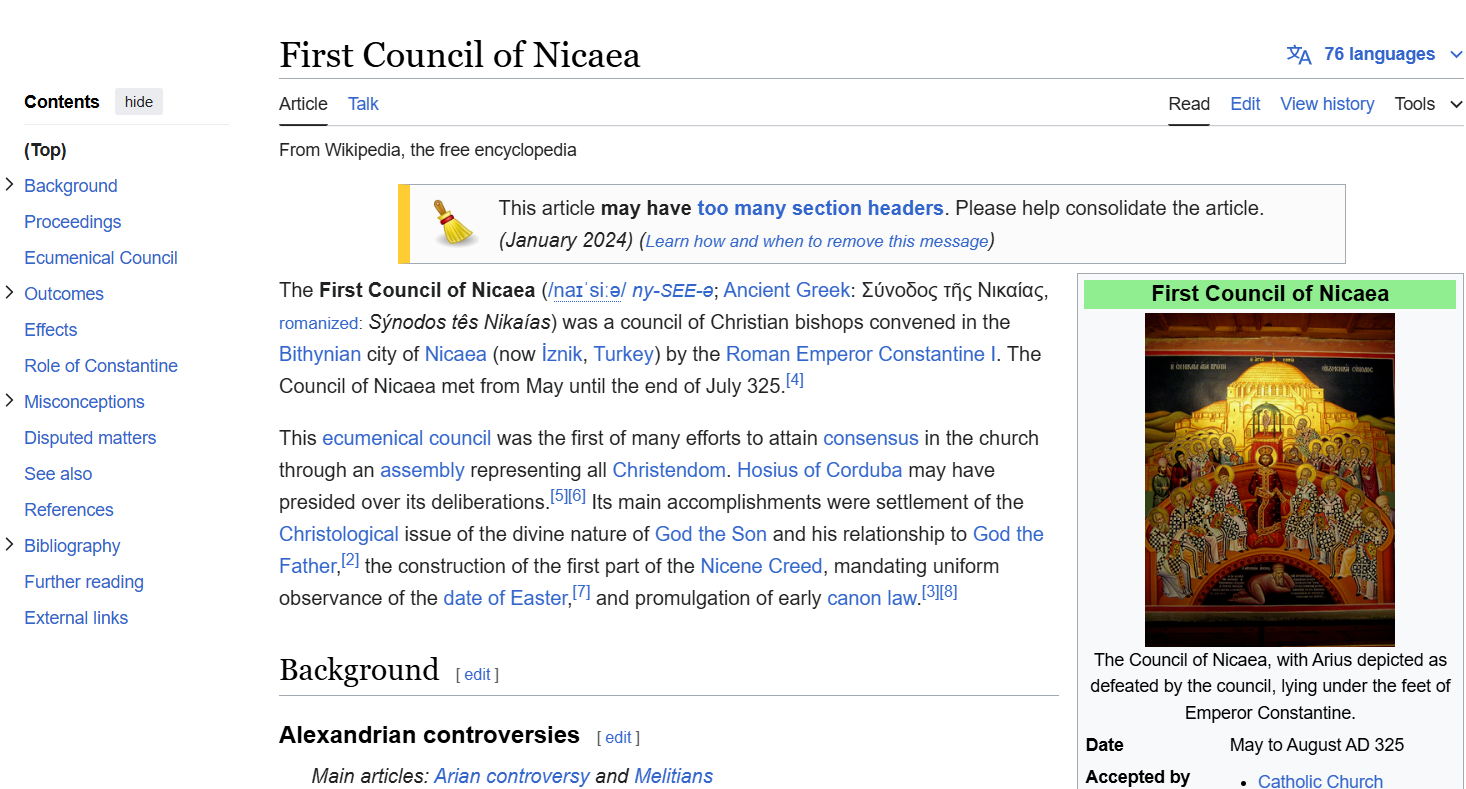This screenshot has width=1466, height=789.
Task: Expand the Misconceptions section in Contents
Action: tap(10, 401)
